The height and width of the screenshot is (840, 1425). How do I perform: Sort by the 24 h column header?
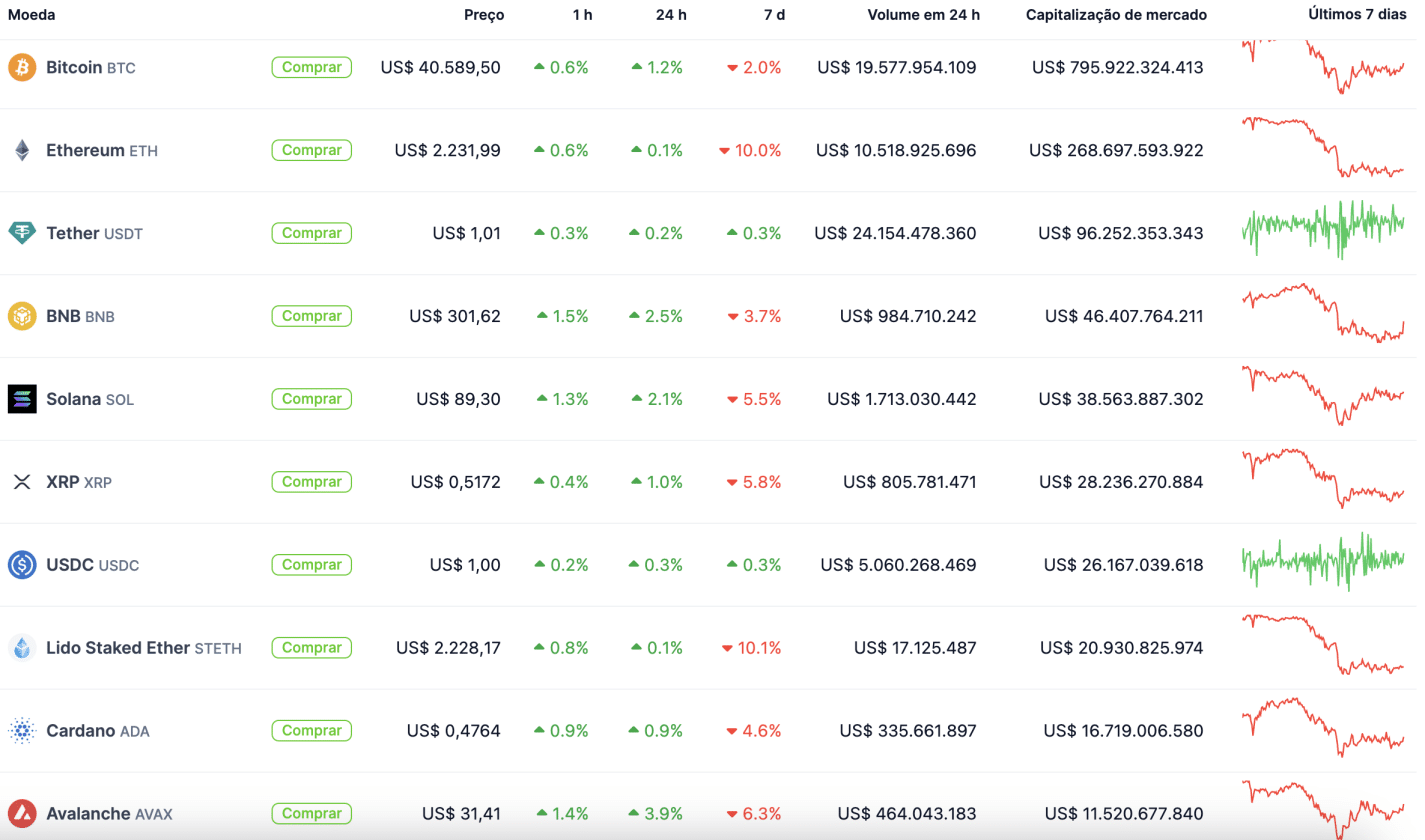[670, 15]
